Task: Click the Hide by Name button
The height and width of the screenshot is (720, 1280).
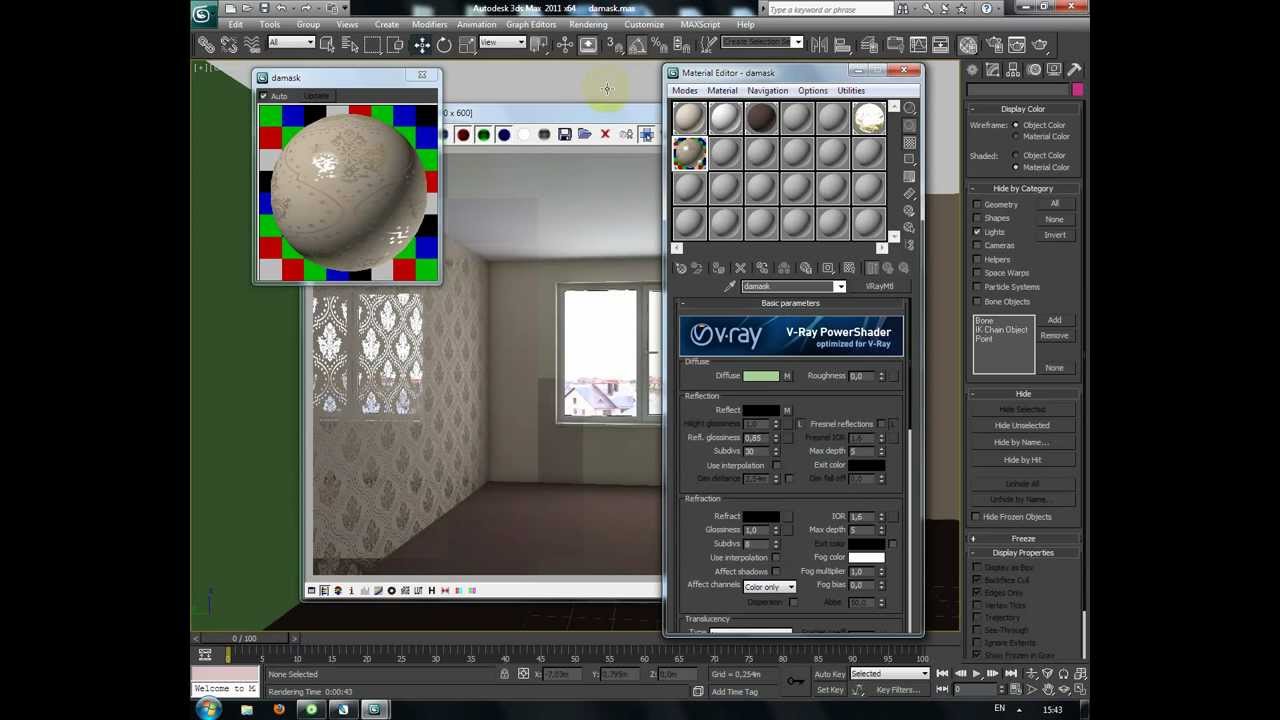Action: tap(1023, 442)
